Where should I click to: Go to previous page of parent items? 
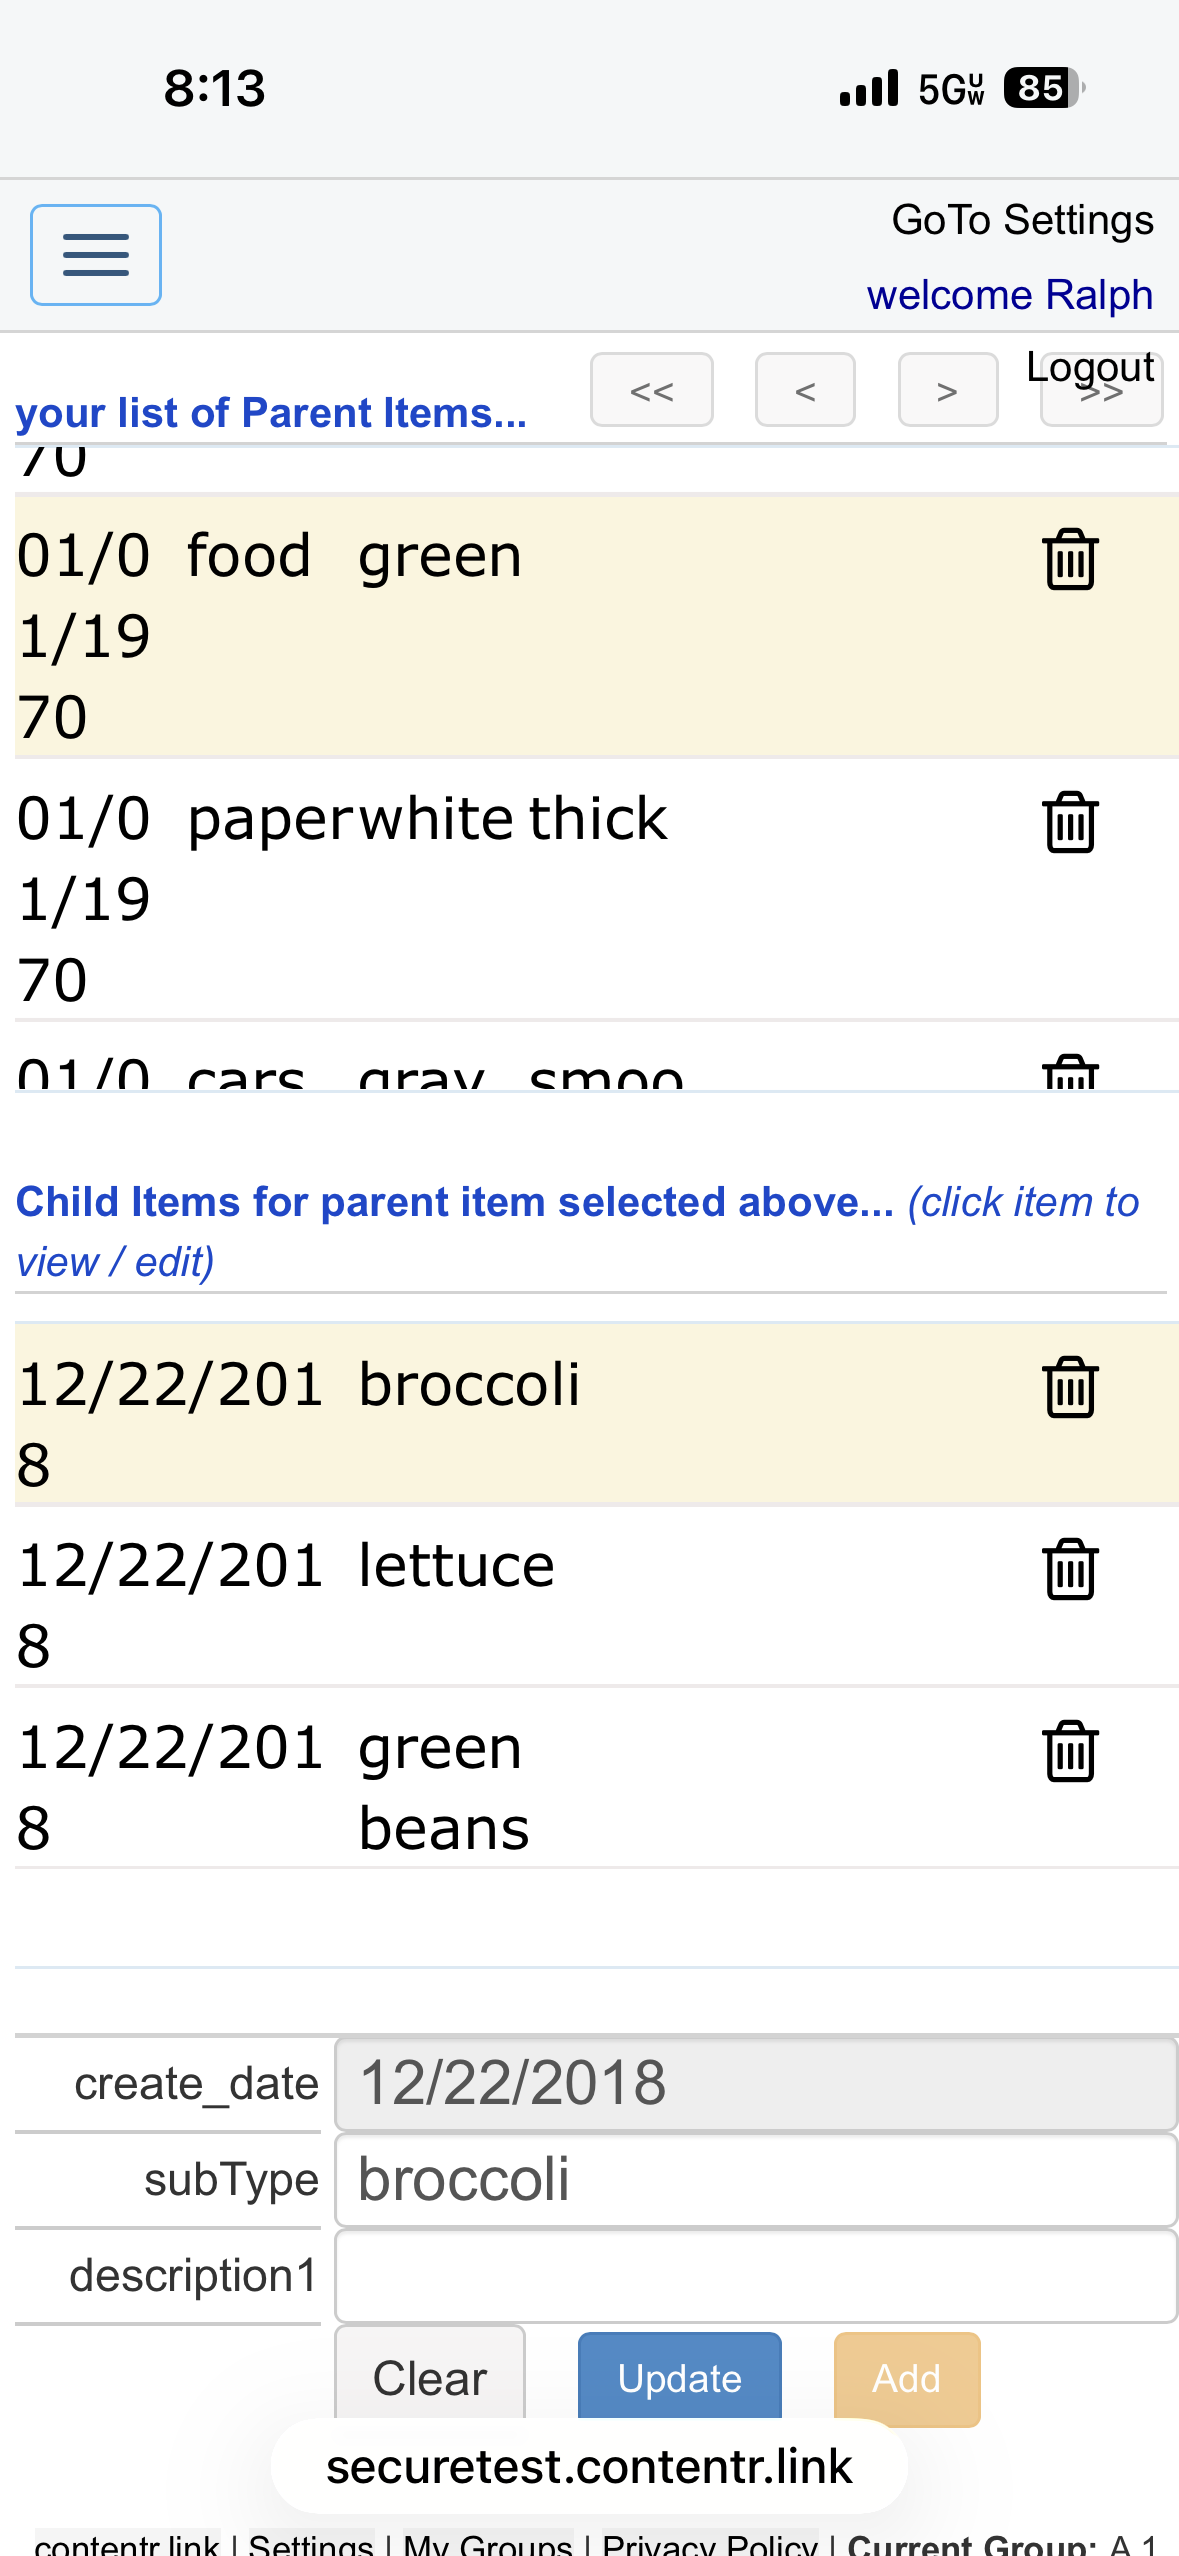click(x=805, y=390)
